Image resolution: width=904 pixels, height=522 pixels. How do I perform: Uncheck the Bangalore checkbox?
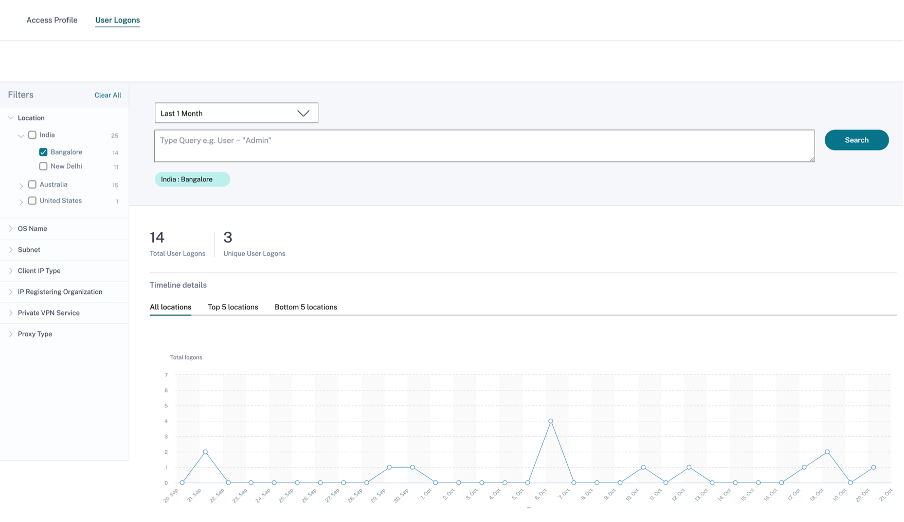point(43,152)
